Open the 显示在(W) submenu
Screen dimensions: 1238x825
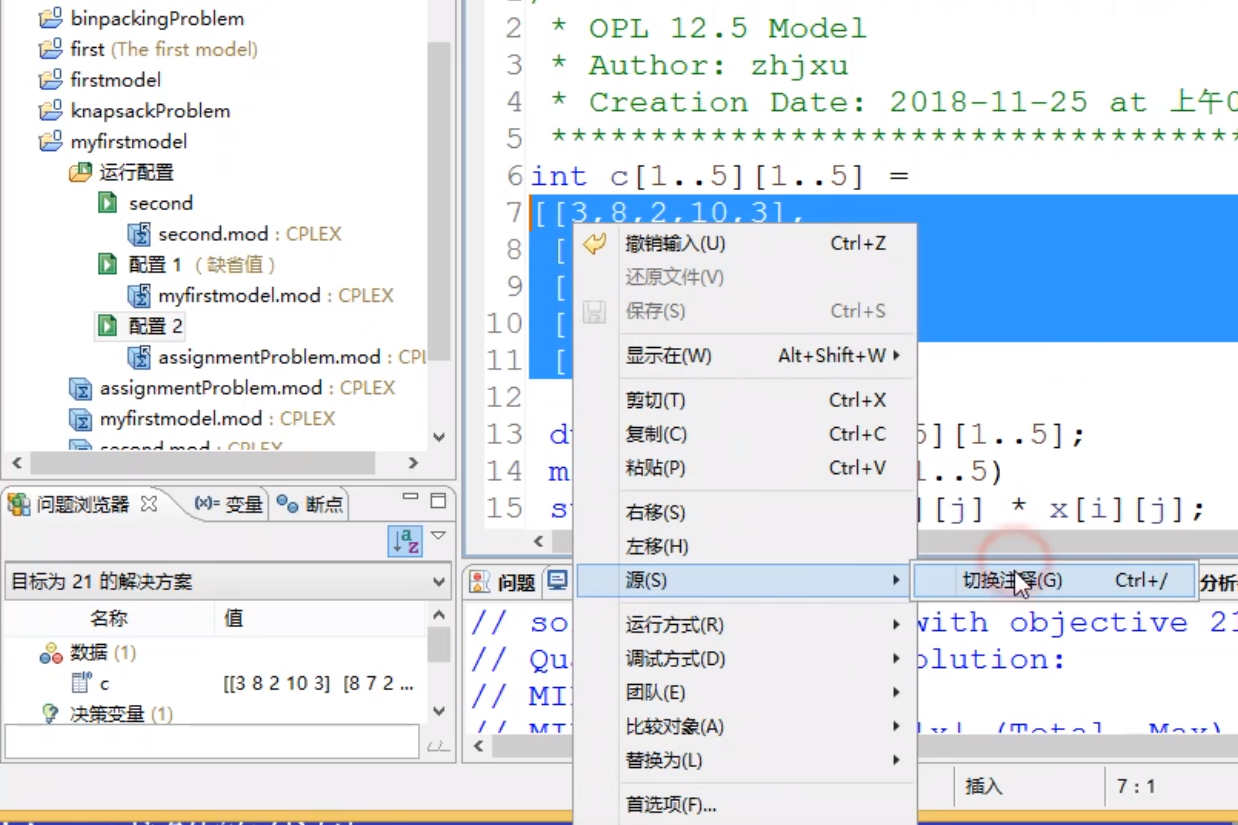(x=745, y=355)
